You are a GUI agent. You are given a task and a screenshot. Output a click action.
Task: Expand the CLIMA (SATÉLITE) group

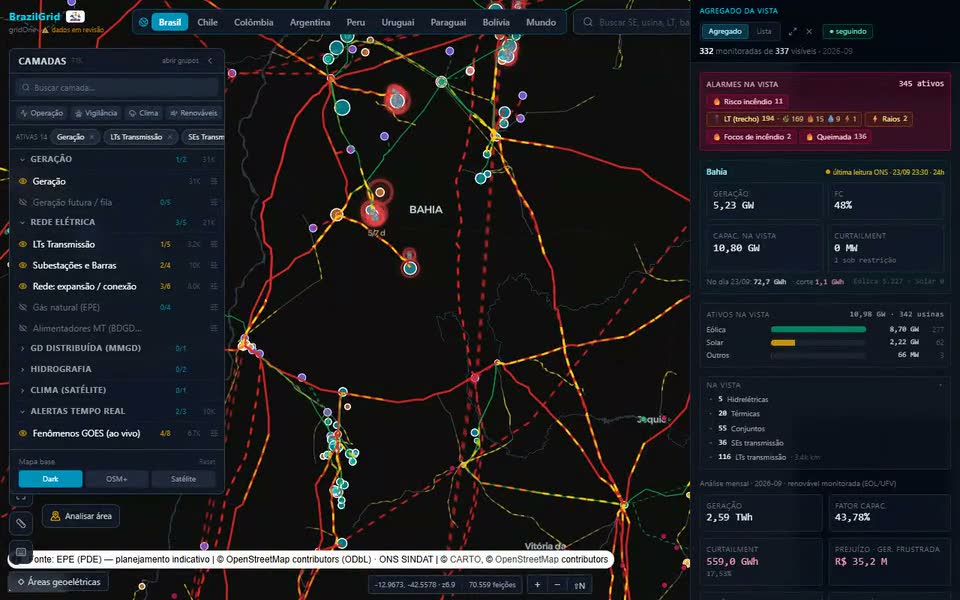click(22, 390)
